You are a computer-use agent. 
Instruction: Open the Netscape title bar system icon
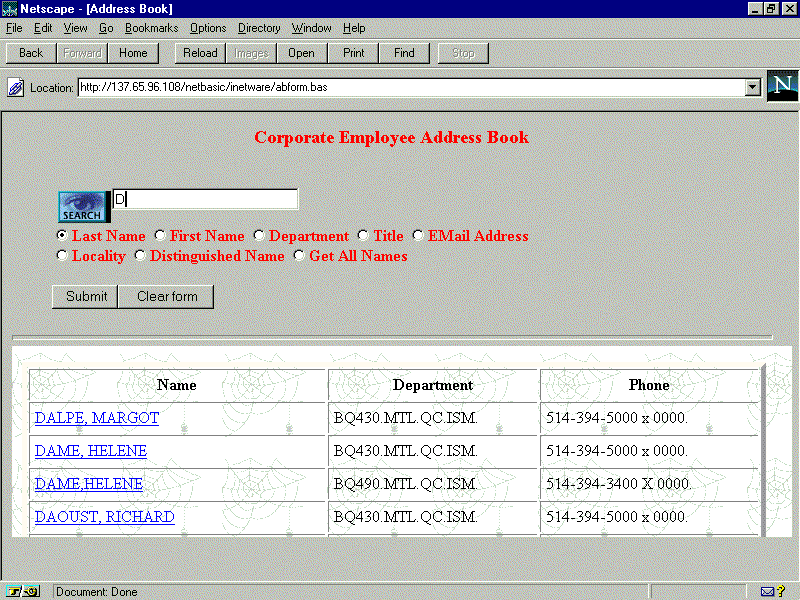10,9
